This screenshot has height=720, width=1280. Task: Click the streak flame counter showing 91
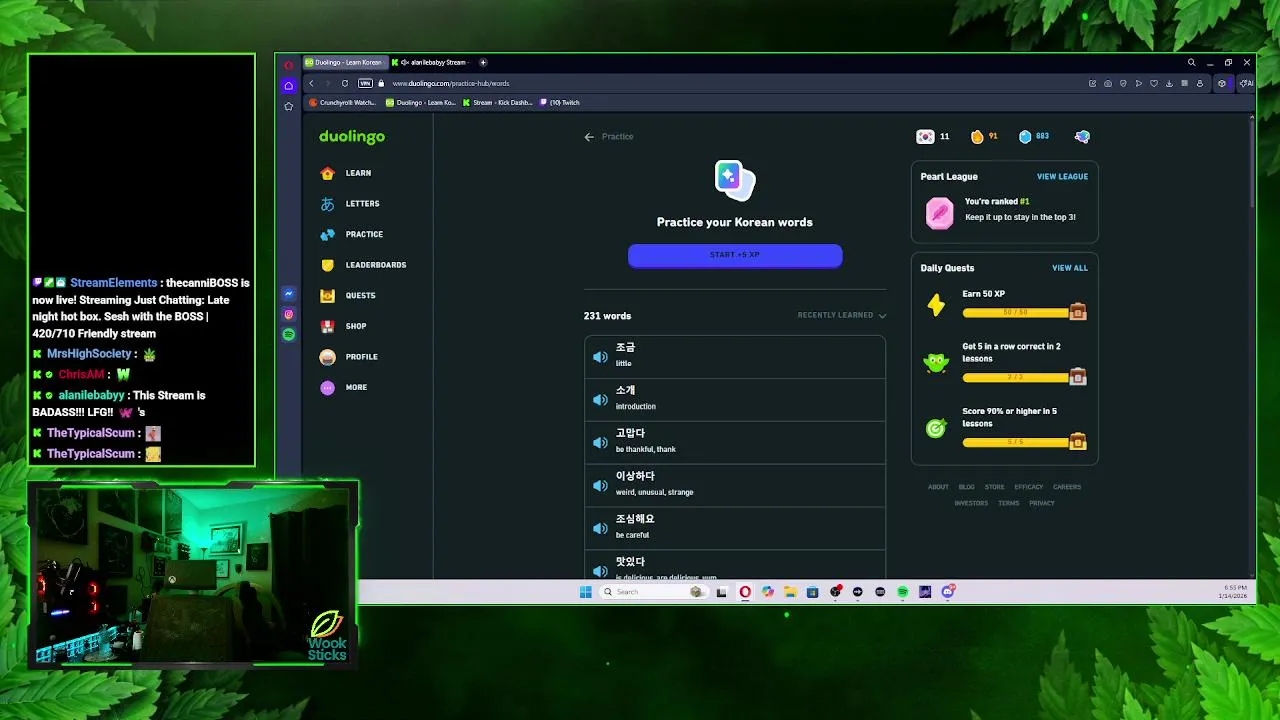[x=984, y=137]
